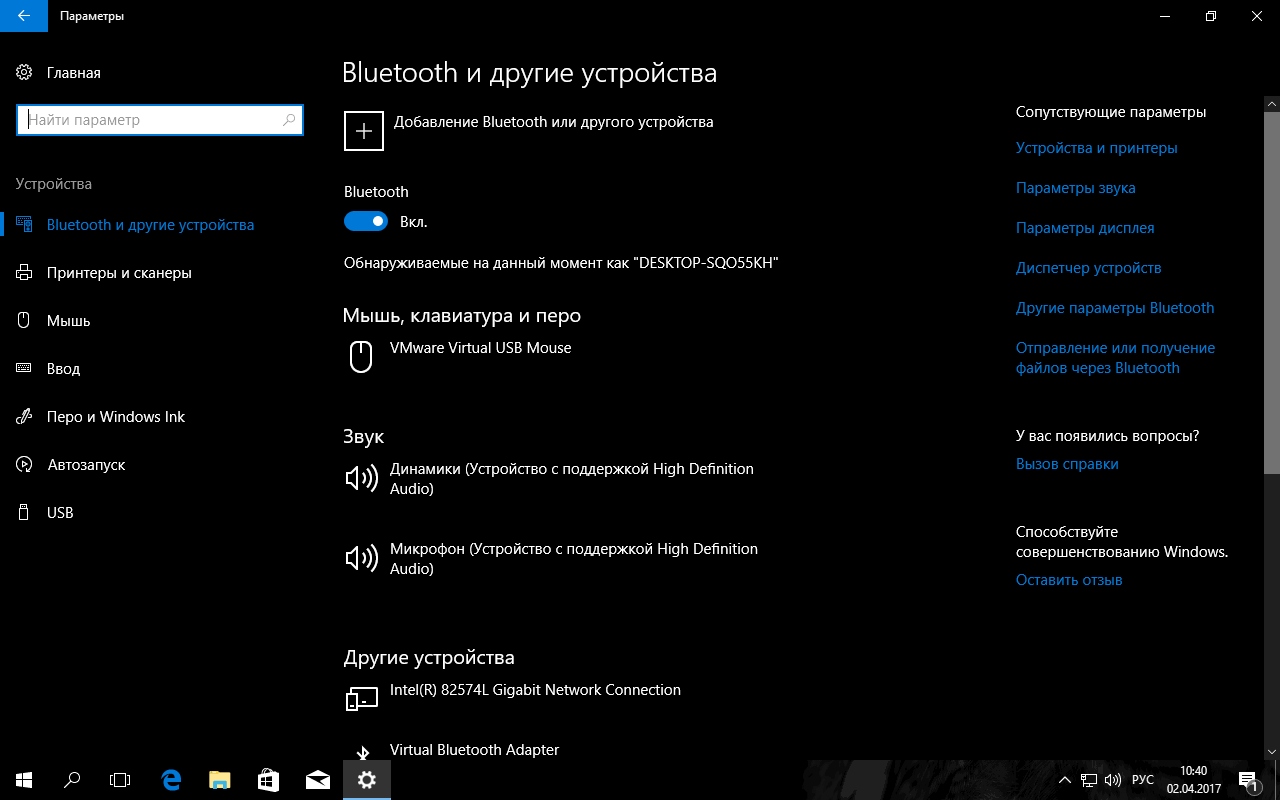Screen dimensions: 1280x800
Task: Expand the Intel Gigabit Network Connection device
Action: click(535, 690)
